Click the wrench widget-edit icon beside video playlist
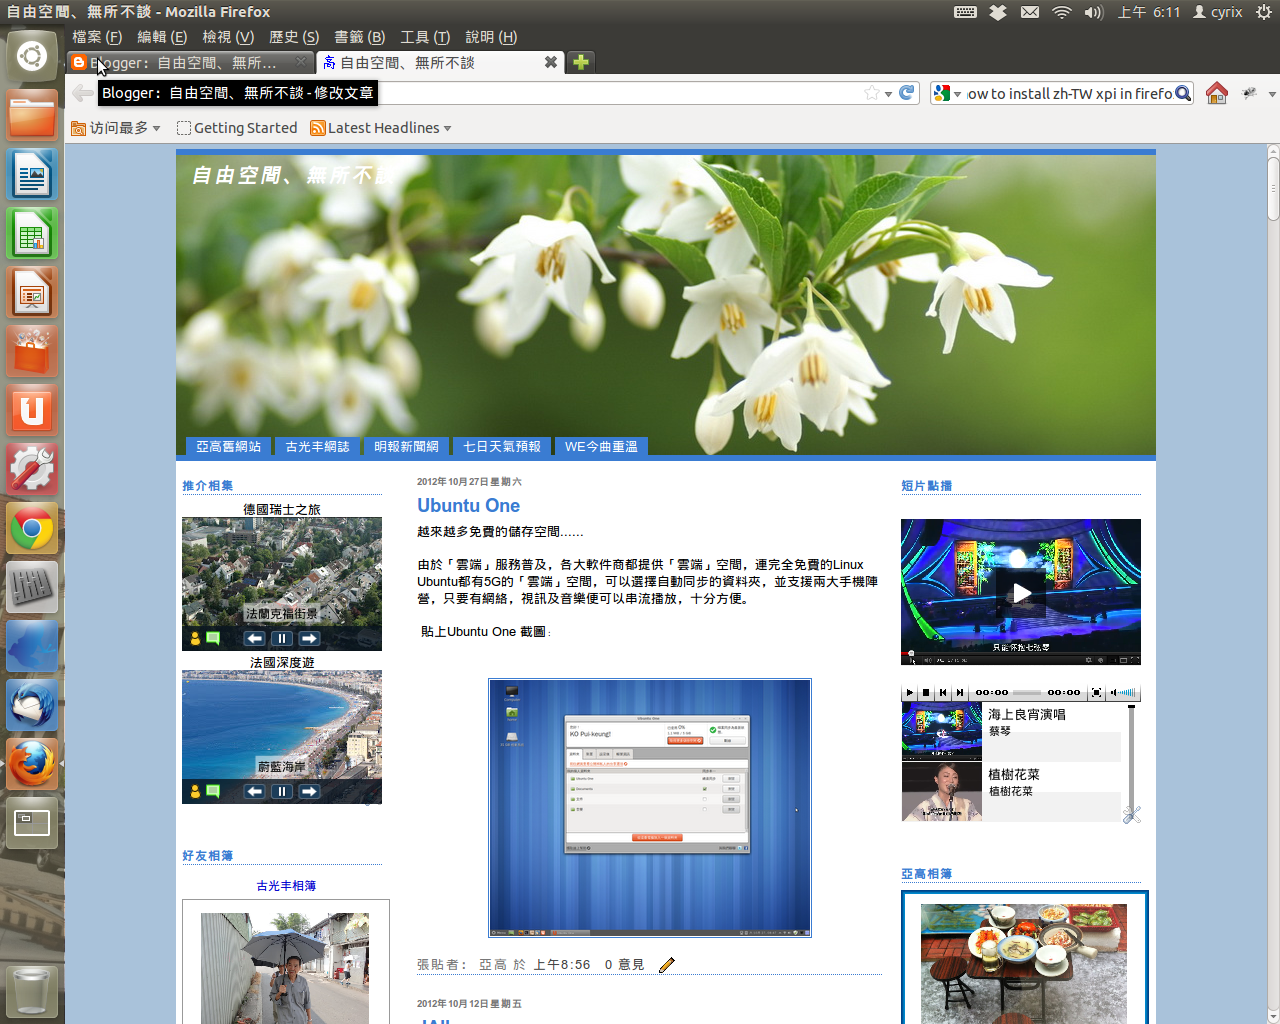This screenshot has height=1024, width=1280. click(x=1131, y=815)
